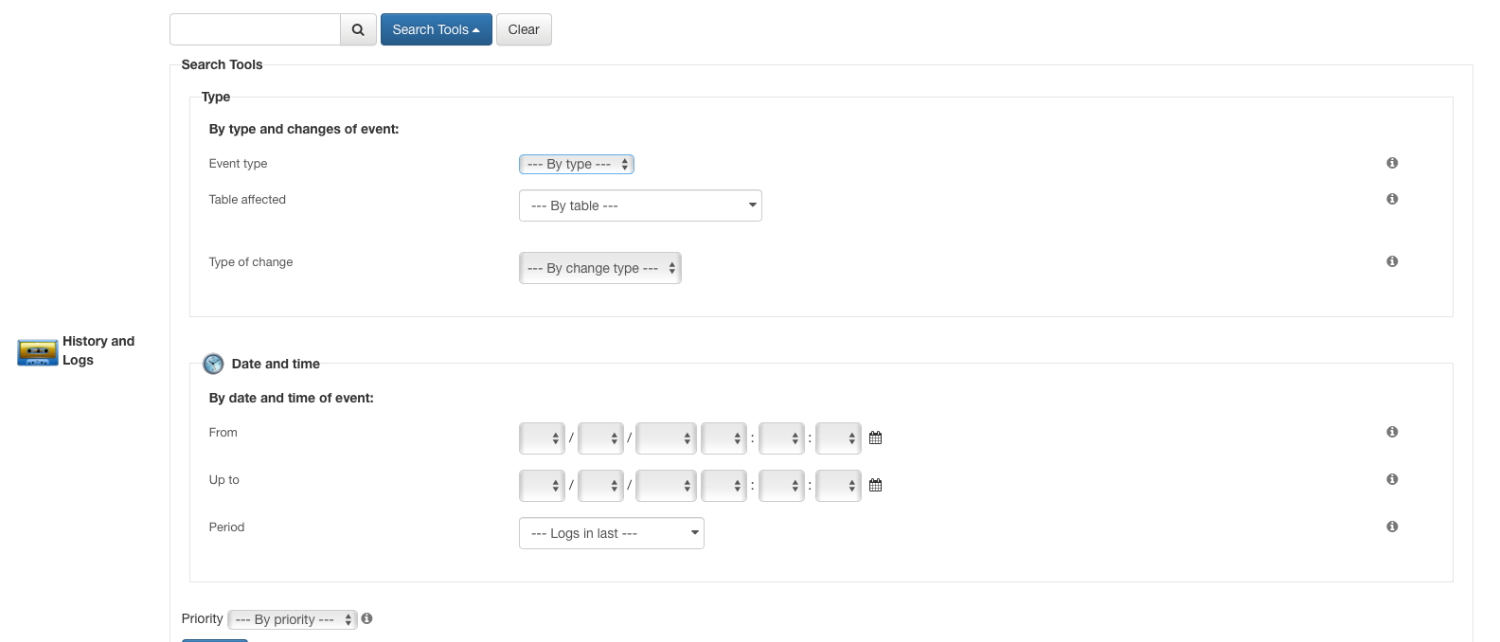Image resolution: width=1500 pixels, height=642 pixels.
Task: Open the From minute select
Action: coord(782,438)
